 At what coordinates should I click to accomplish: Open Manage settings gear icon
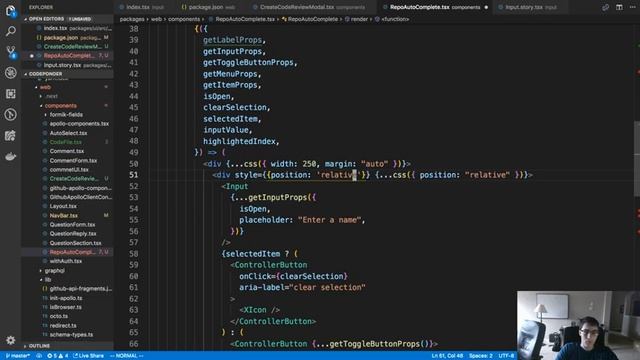(x=11, y=340)
